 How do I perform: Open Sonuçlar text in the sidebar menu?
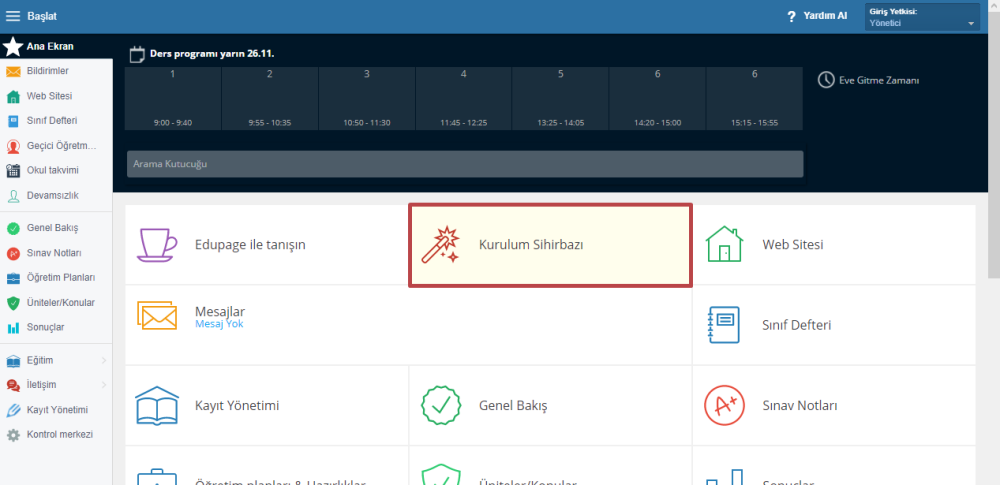click(x=45, y=327)
